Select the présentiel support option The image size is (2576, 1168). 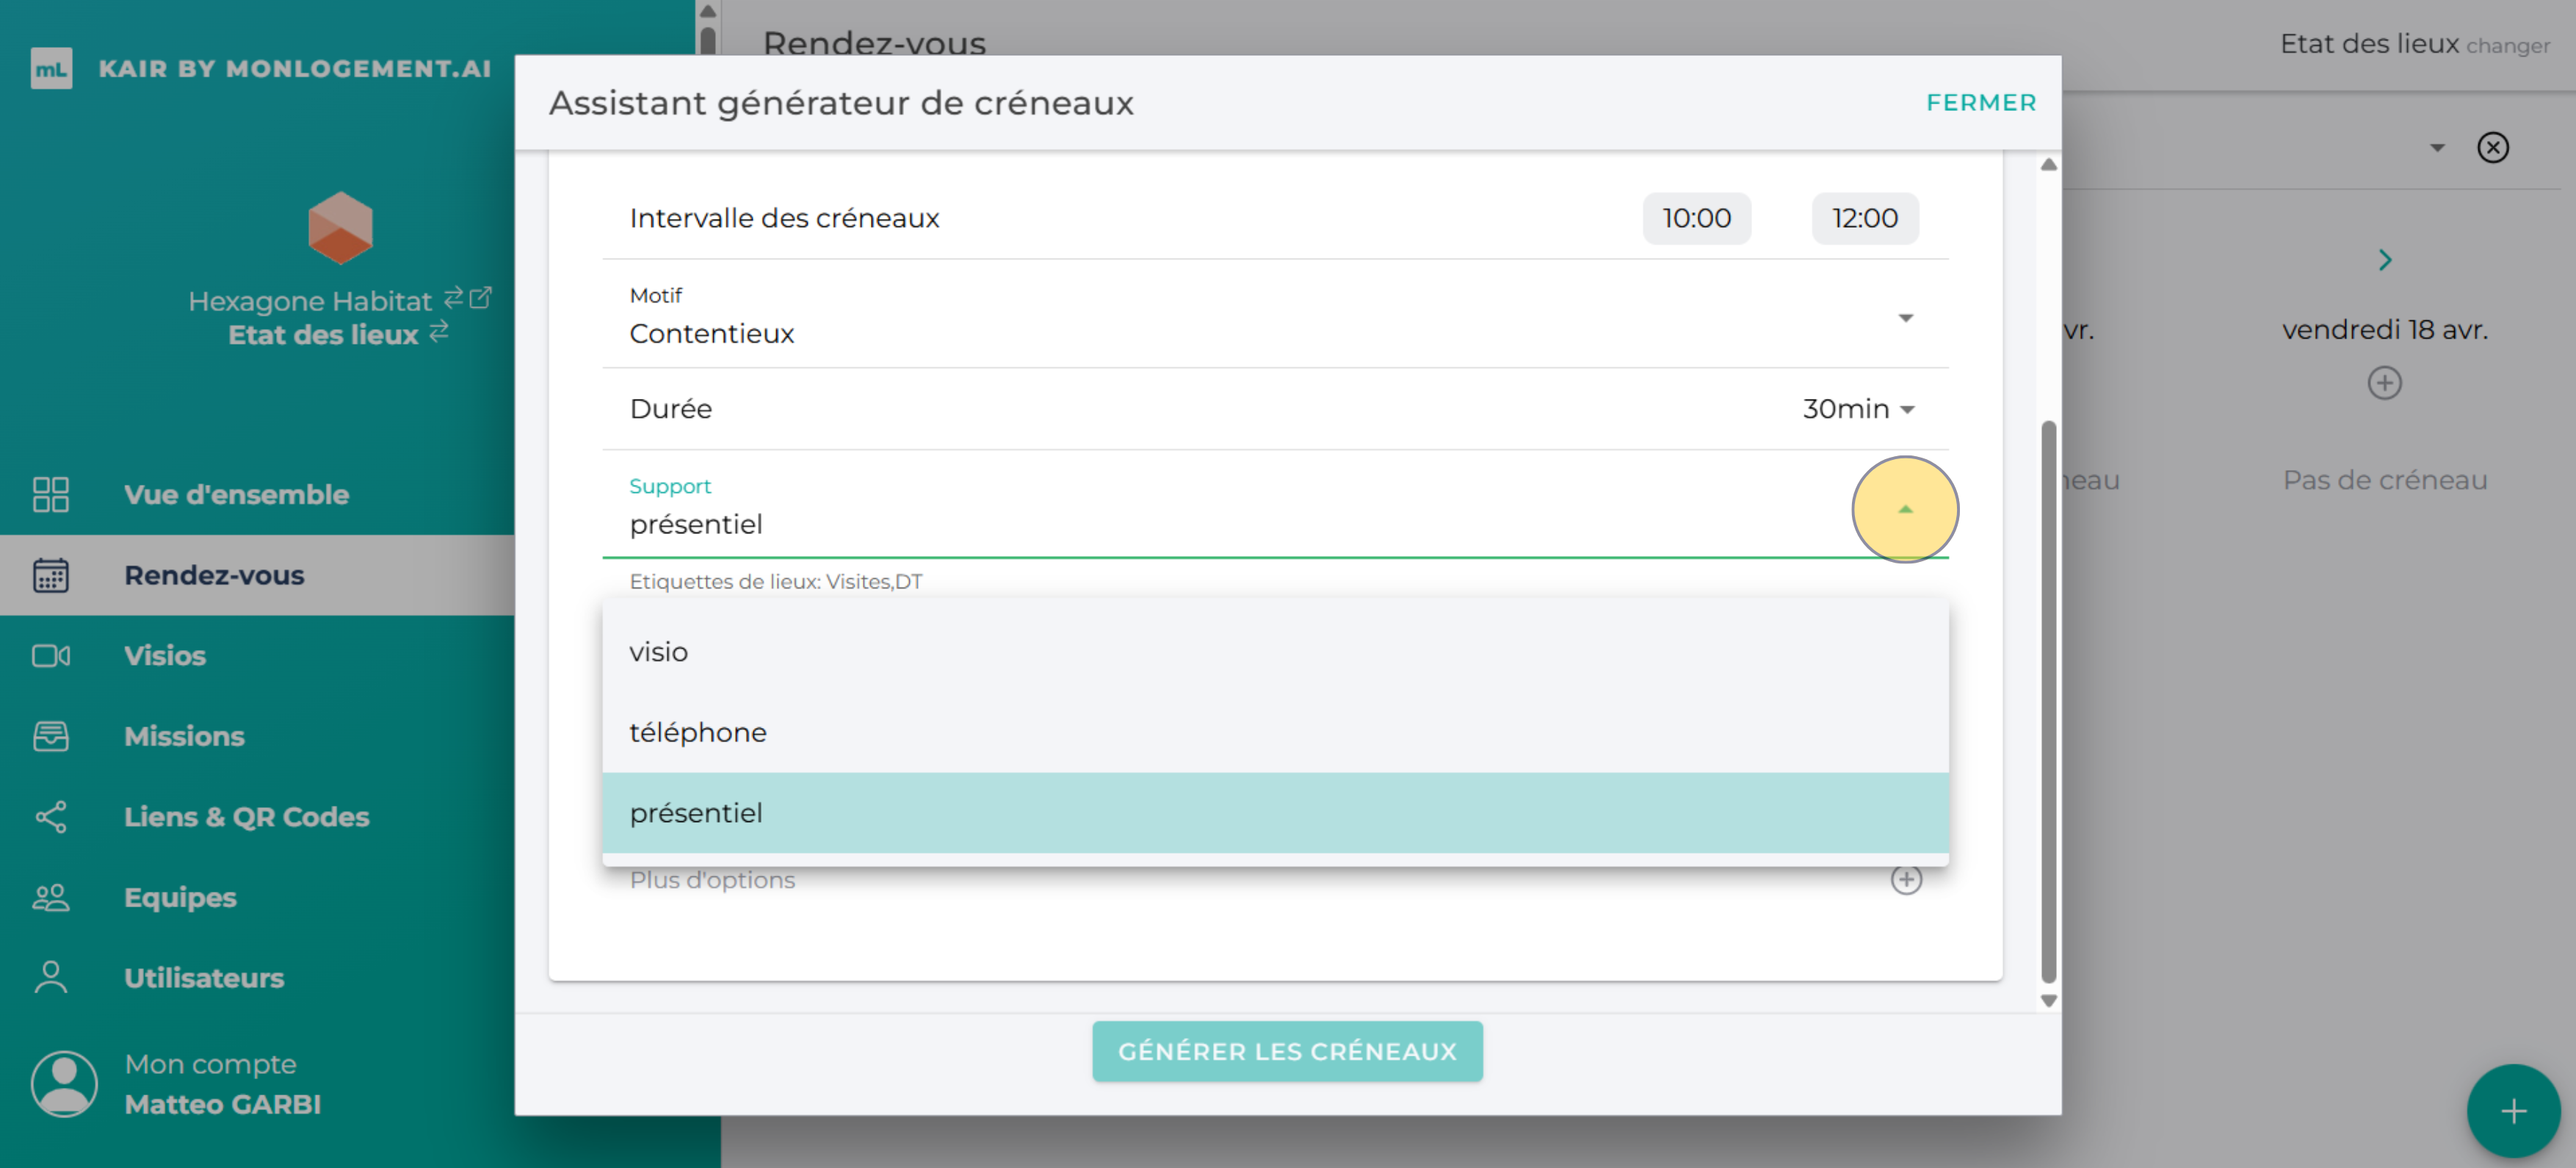[696, 812]
